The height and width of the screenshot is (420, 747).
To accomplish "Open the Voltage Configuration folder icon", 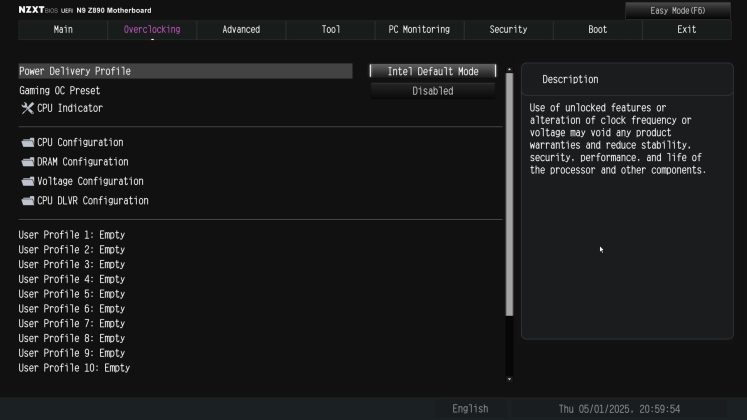I will coord(27,182).
